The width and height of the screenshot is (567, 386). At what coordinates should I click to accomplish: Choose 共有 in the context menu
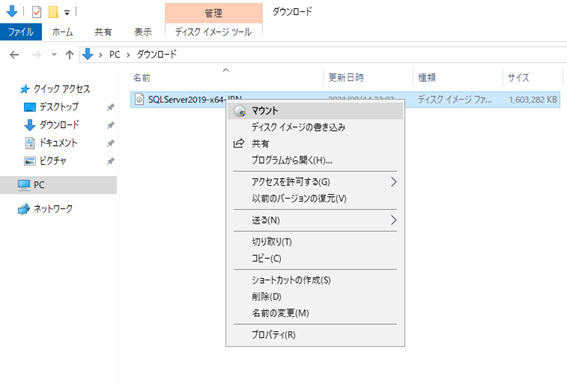click(315, 144)
